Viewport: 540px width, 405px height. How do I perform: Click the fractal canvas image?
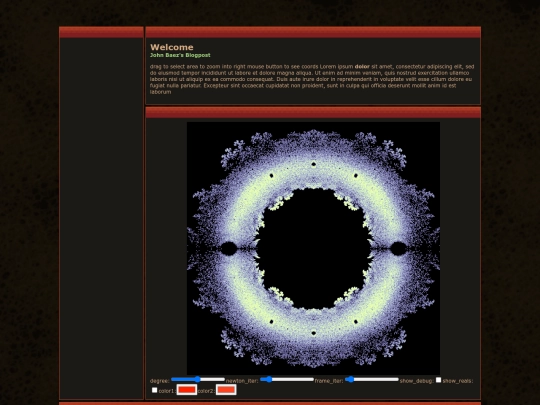(313, 248)
